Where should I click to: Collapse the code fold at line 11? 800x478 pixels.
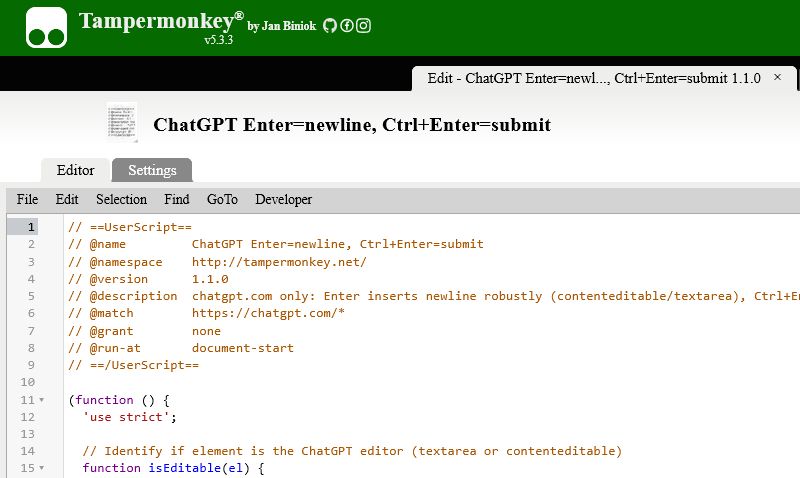tap(42, 400)
